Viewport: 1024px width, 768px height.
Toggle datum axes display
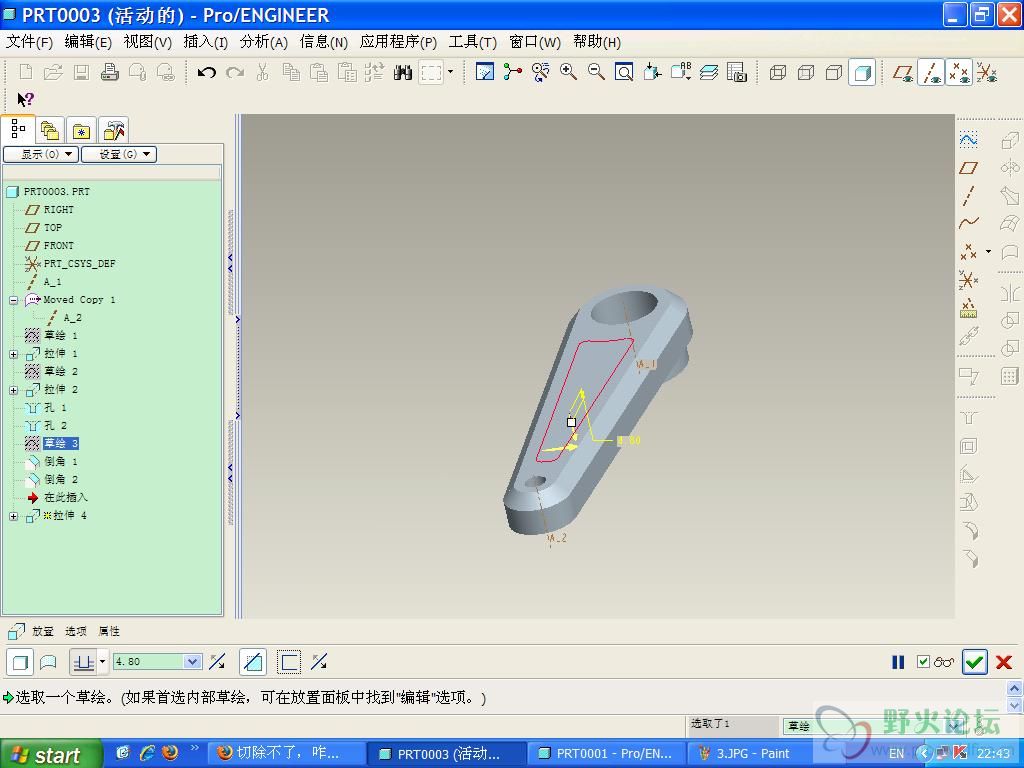click(931, 72)
